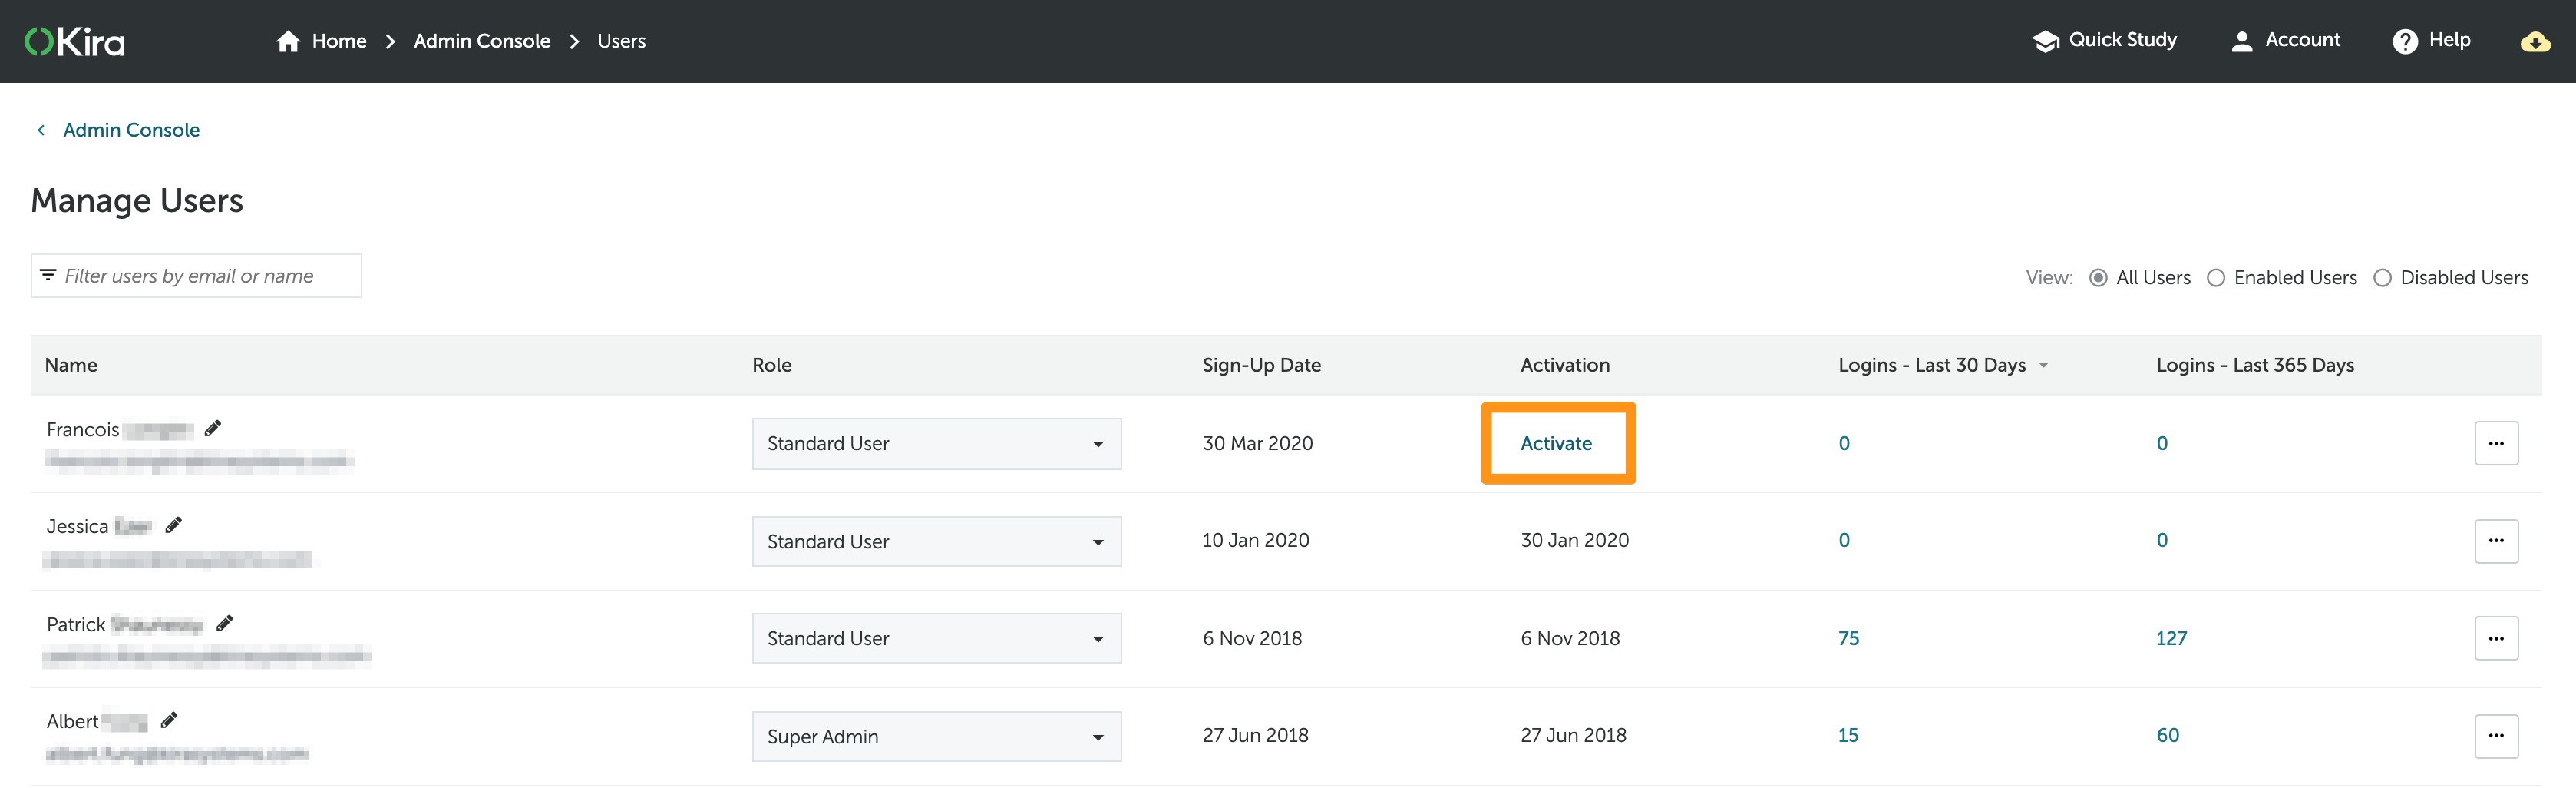
Task: Click the Sign-Up Date column header
Action: pyautogui.click(x=1261, y=365)
